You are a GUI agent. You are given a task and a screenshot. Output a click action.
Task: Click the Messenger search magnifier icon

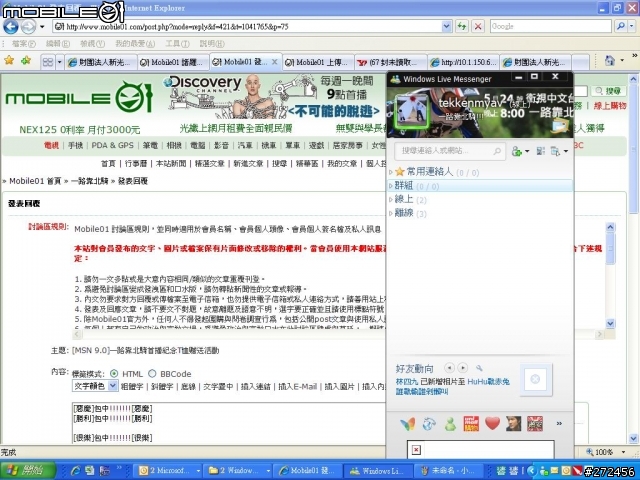[497, 151]
